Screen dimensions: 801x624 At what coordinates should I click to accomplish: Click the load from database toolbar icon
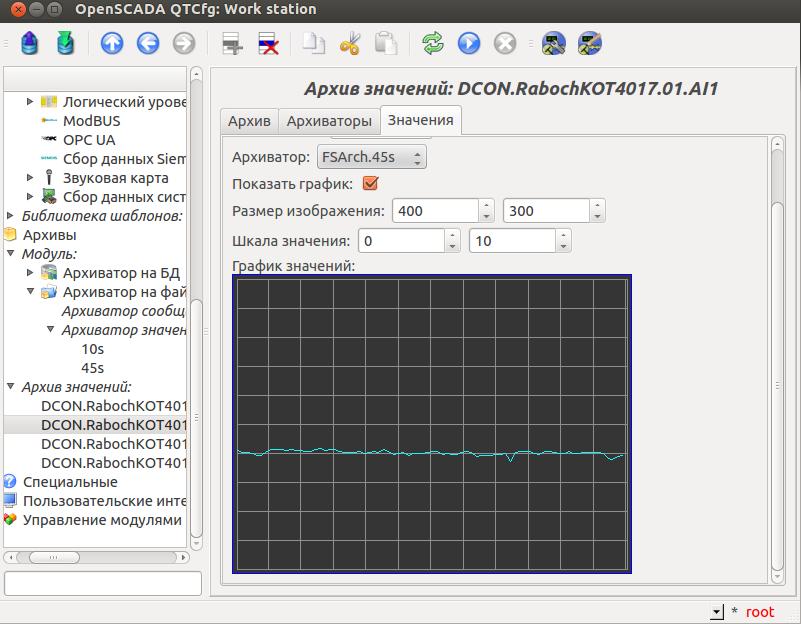pos(30,43)
